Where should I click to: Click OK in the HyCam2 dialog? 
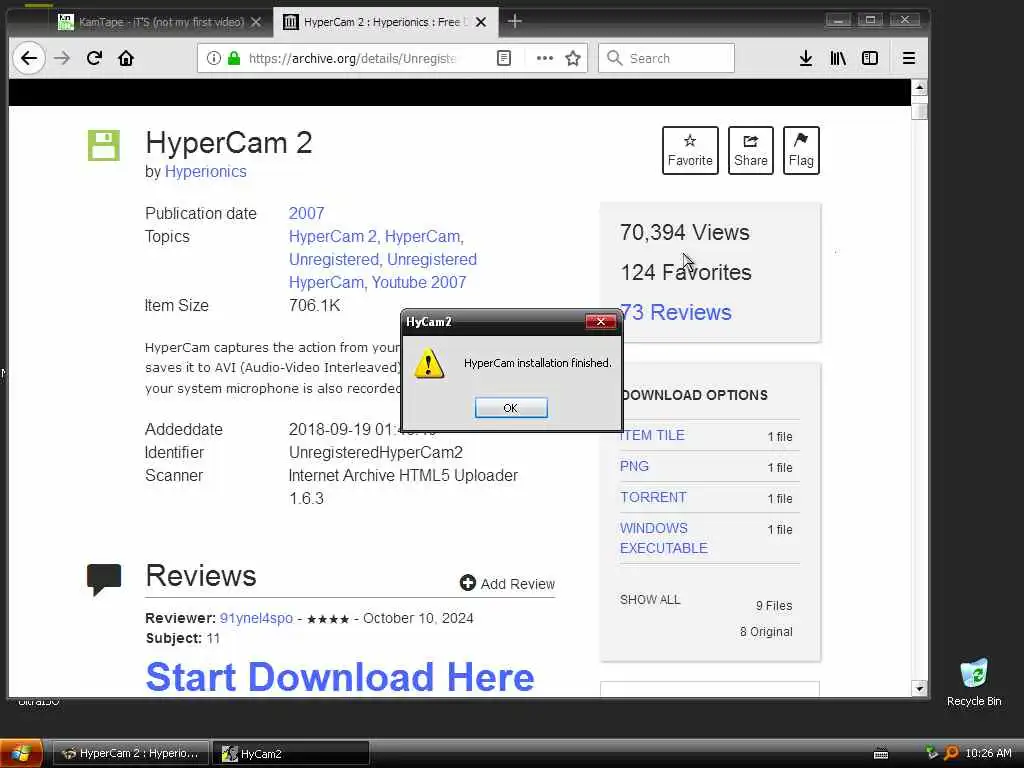(511, 408)
